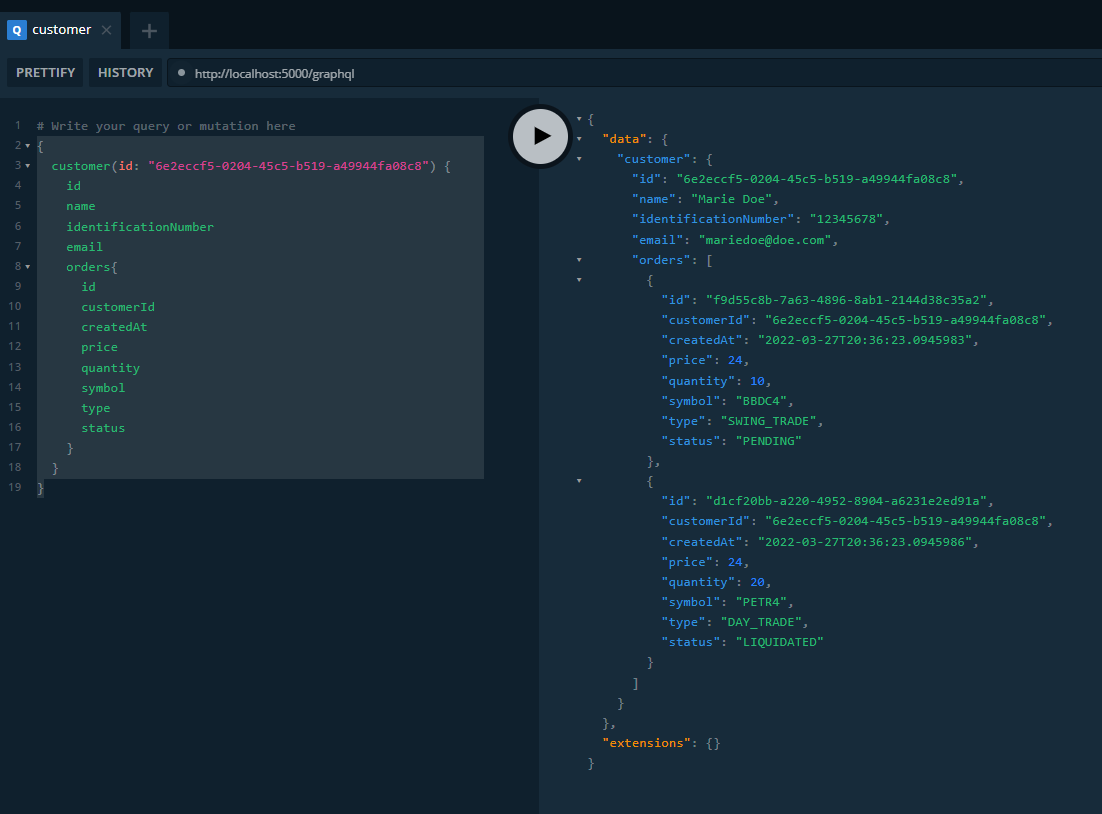Click the identificationNumber field in the query
This screenshot has width=1102, height=814.
tap(140, 226)
